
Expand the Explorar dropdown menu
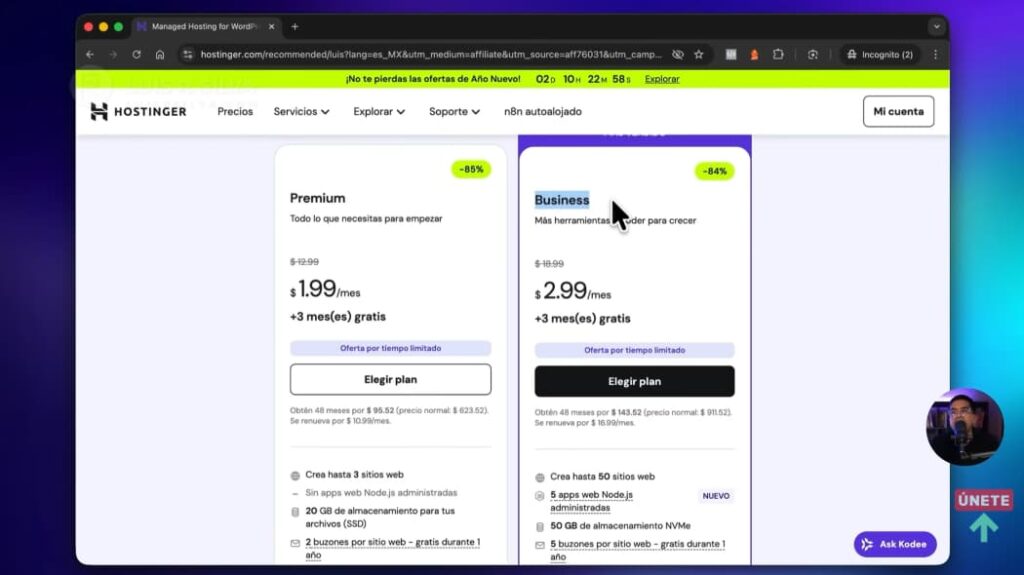[x=379, y=112]
